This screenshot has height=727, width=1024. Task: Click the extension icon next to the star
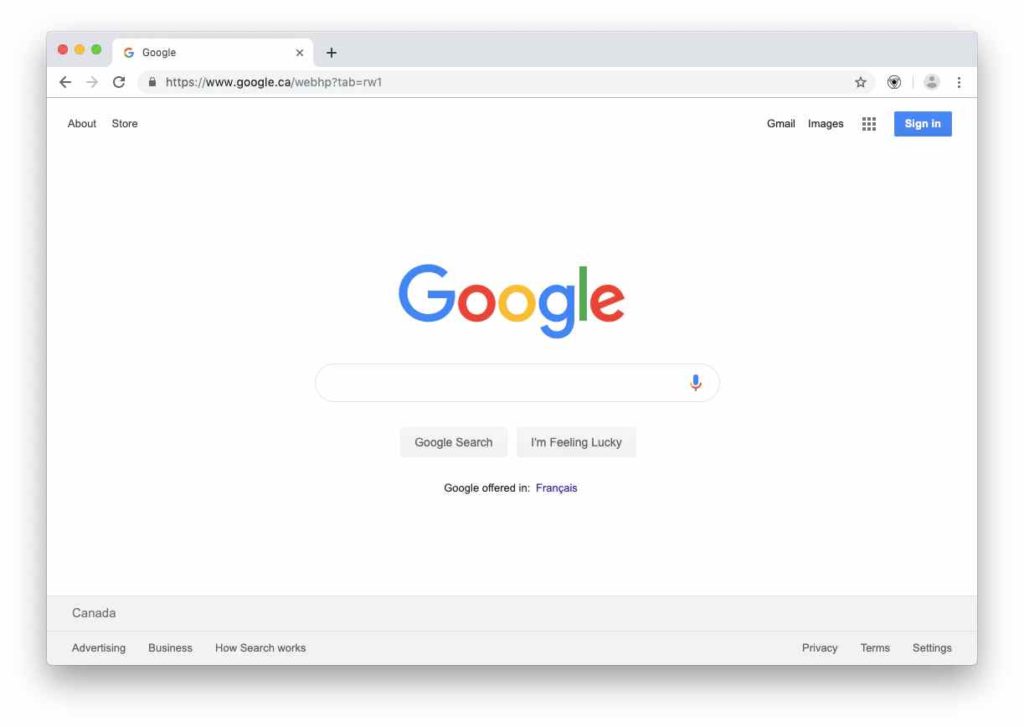894,82
